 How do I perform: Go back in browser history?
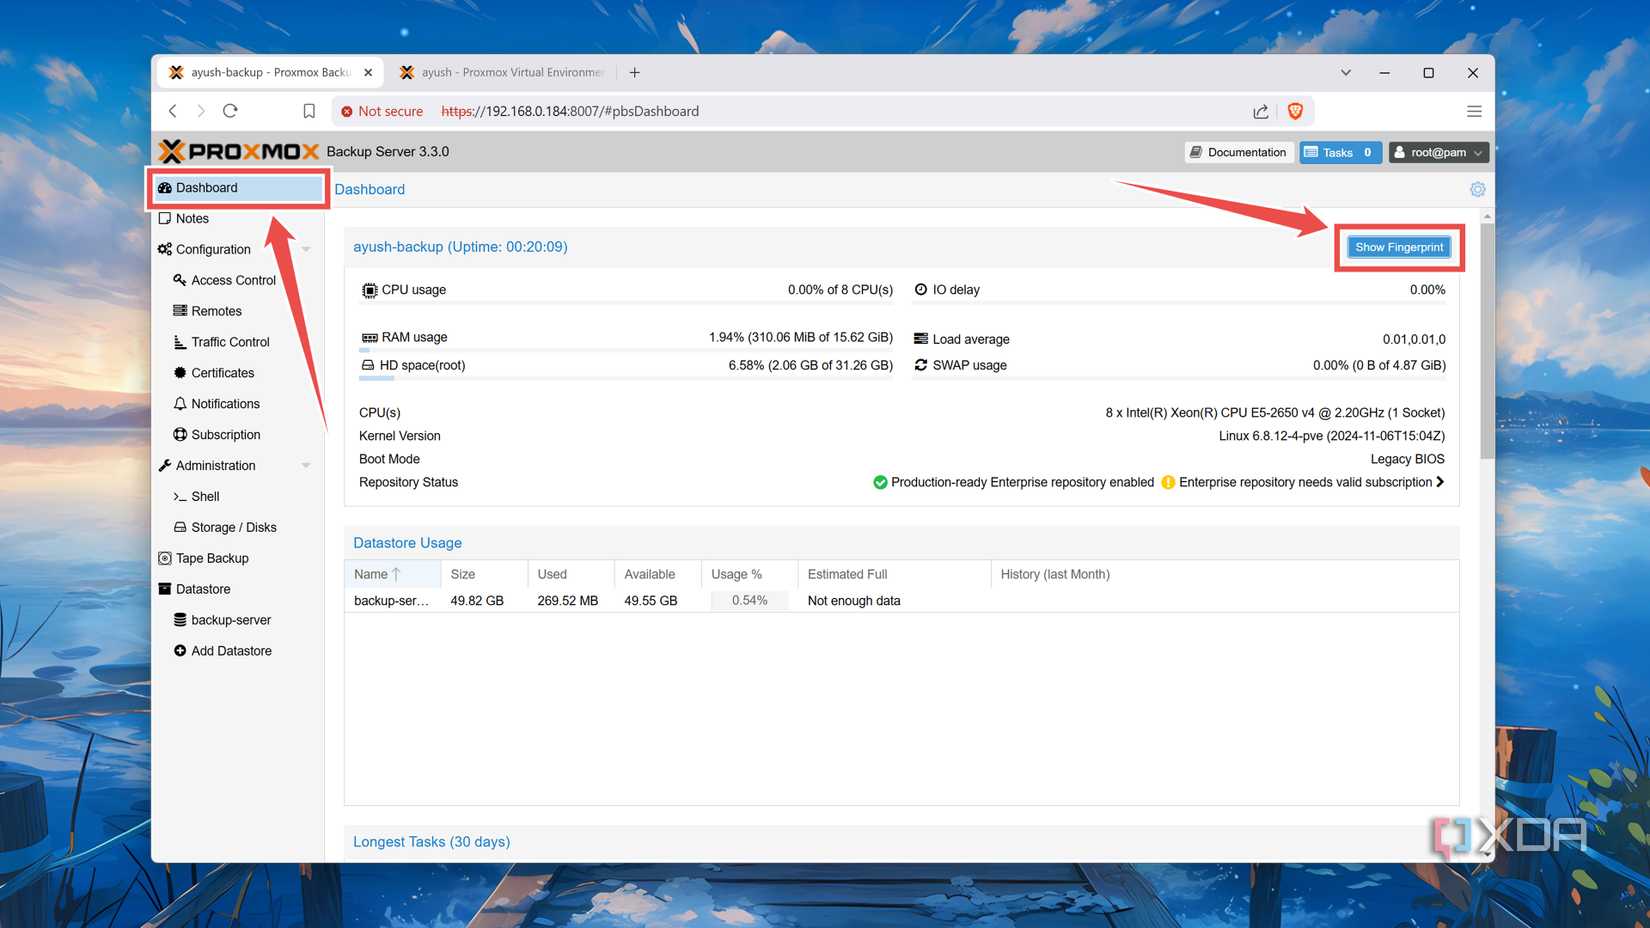pyautogui.click(x=173, y=111)
